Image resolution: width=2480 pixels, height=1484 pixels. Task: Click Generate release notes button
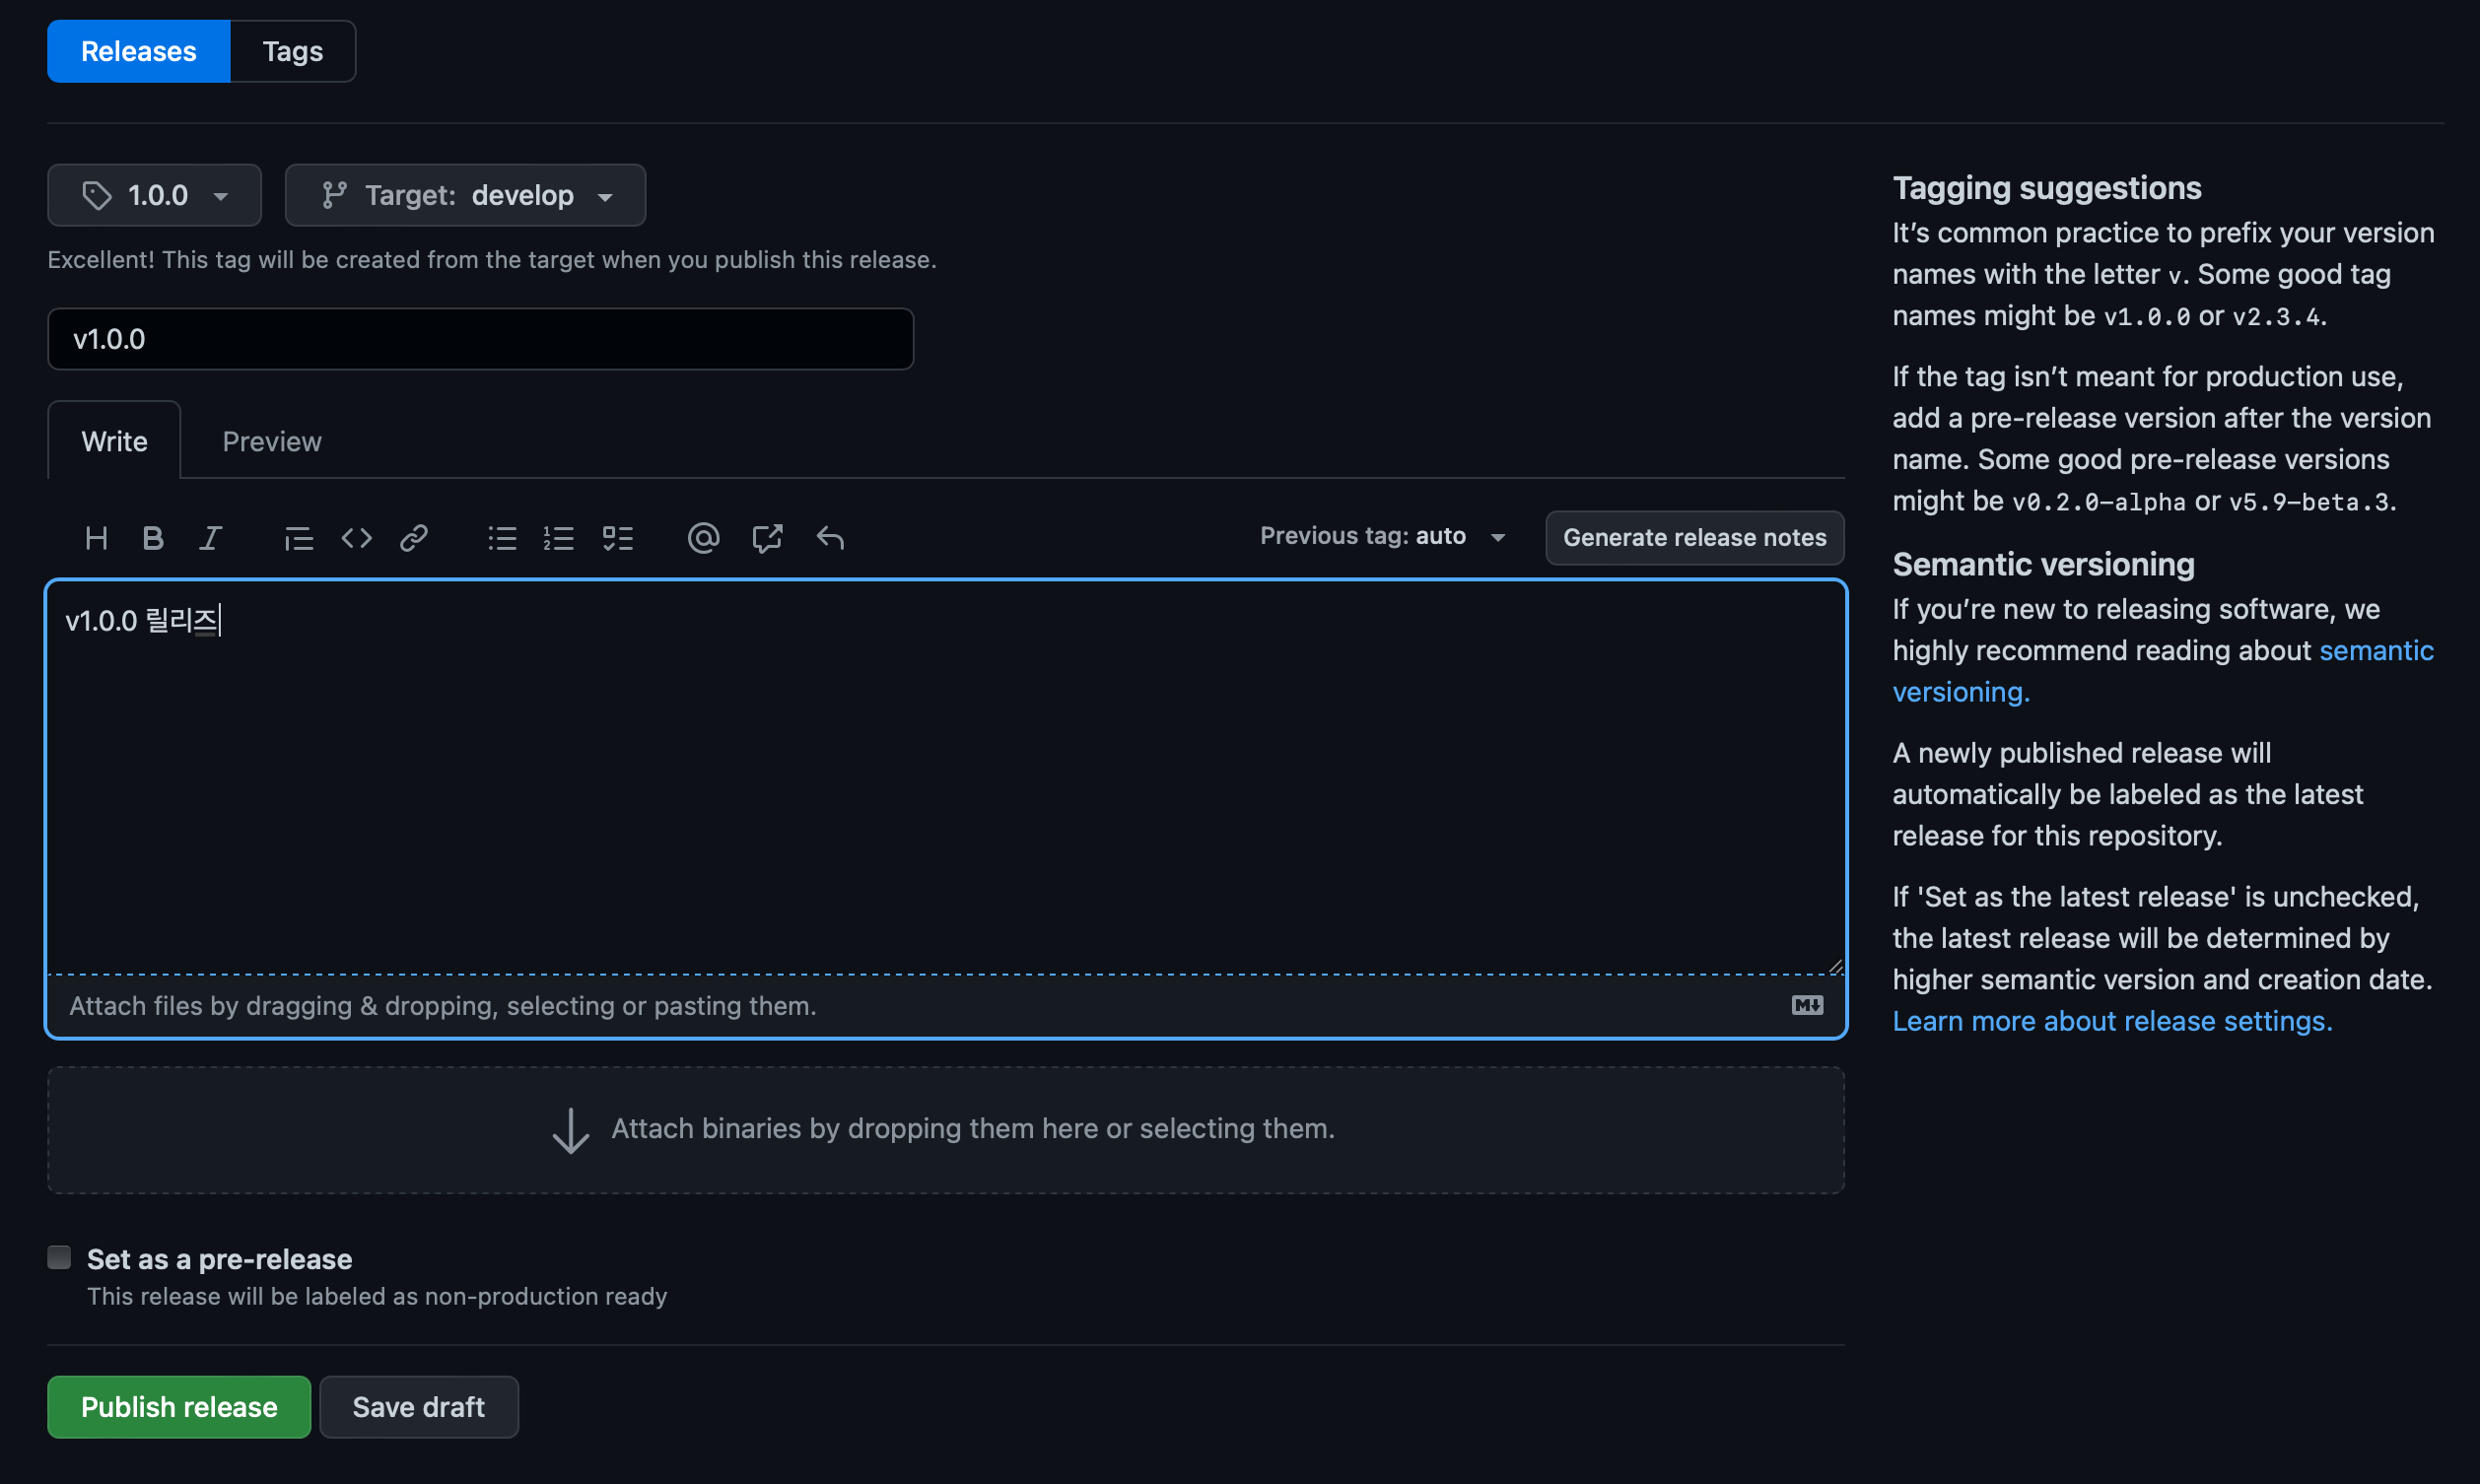[x=1694, y=538]
